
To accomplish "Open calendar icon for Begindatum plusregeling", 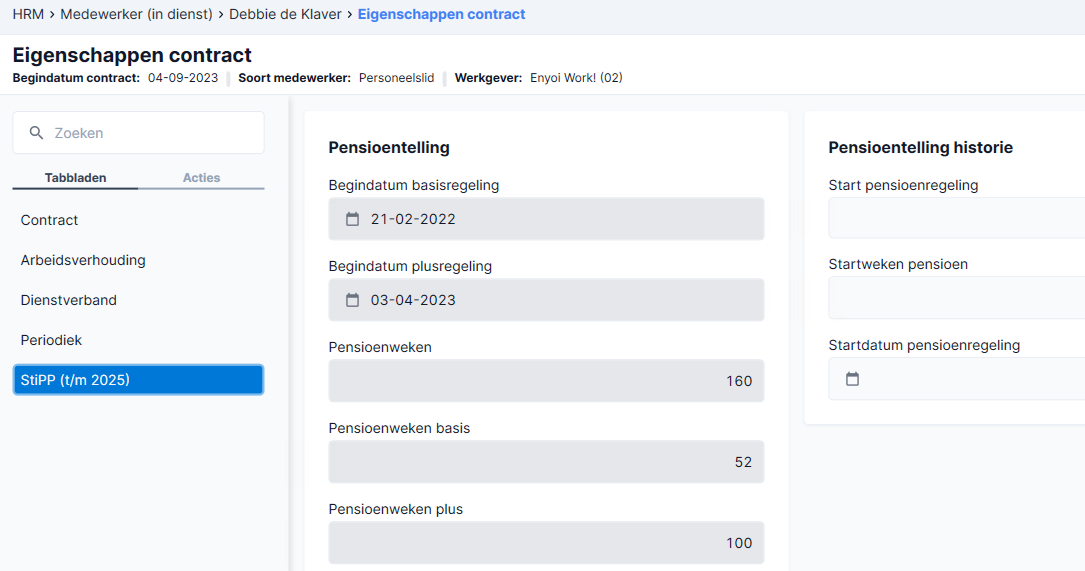I will [x=352, y=300].
